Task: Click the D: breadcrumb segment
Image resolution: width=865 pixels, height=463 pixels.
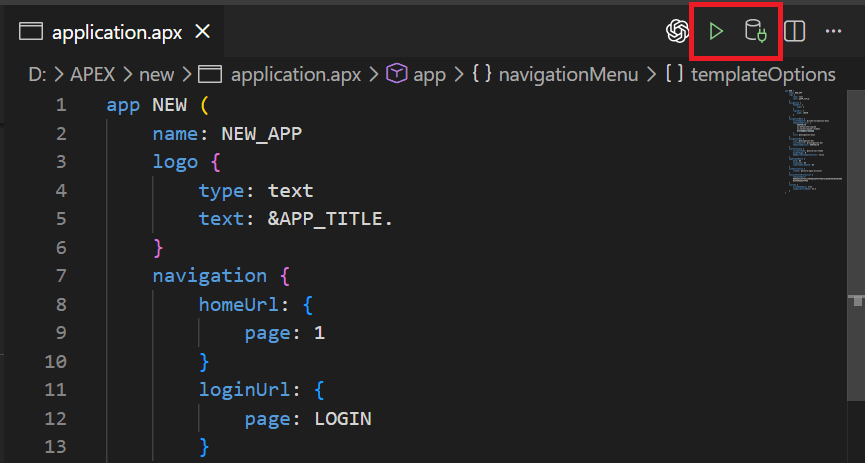Action: point(37,74)
